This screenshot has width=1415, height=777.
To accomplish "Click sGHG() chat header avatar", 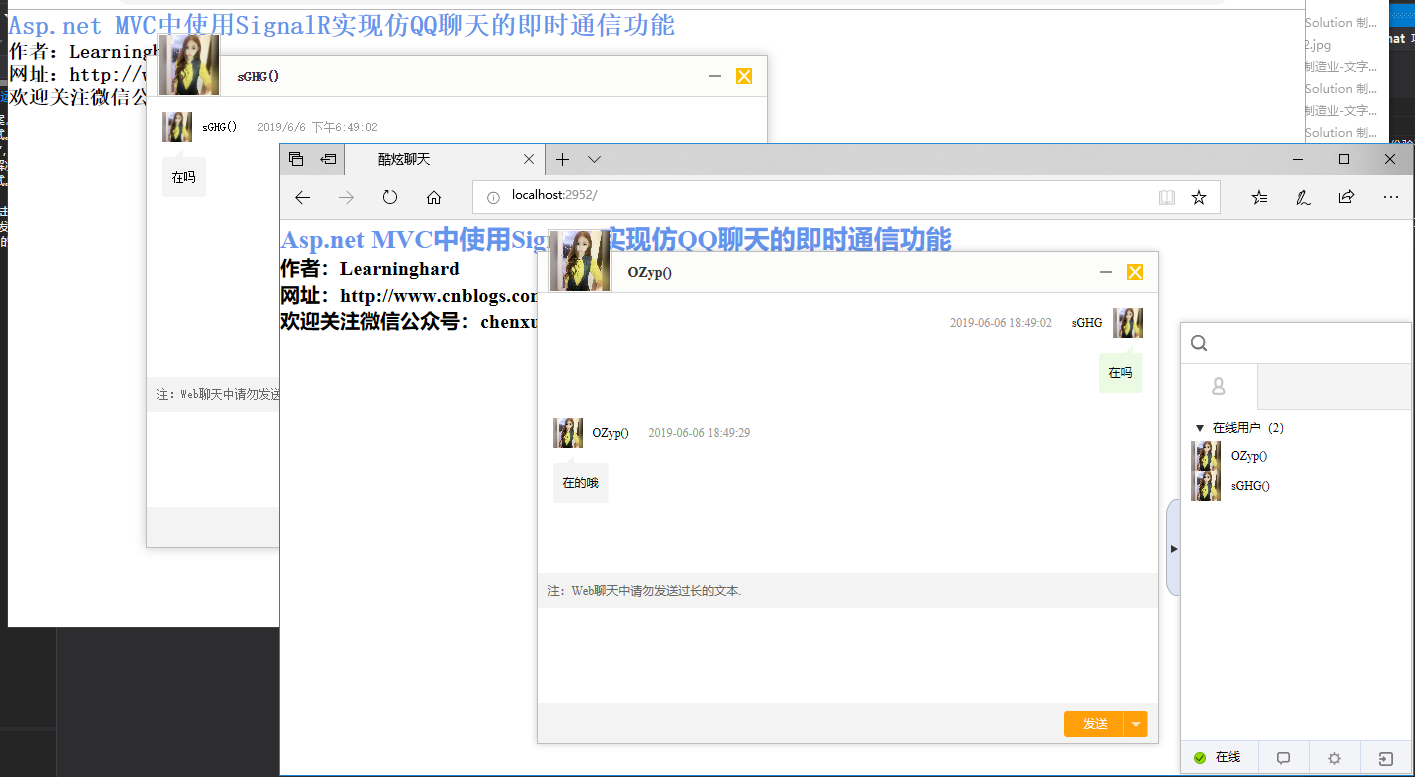I will [x=189, y=65].
